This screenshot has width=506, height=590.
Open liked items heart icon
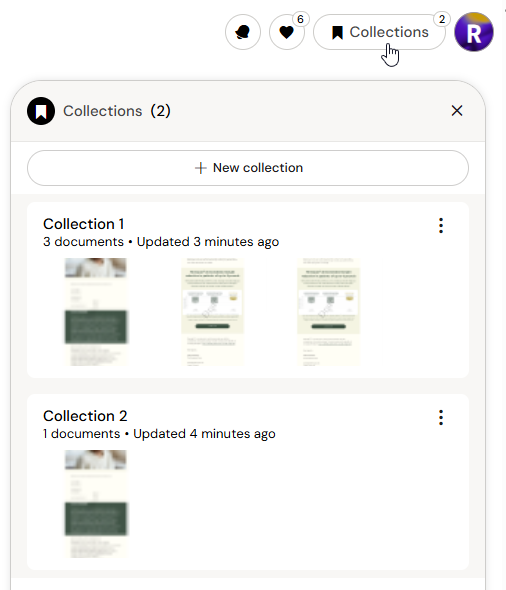click(x=287, y=32)
